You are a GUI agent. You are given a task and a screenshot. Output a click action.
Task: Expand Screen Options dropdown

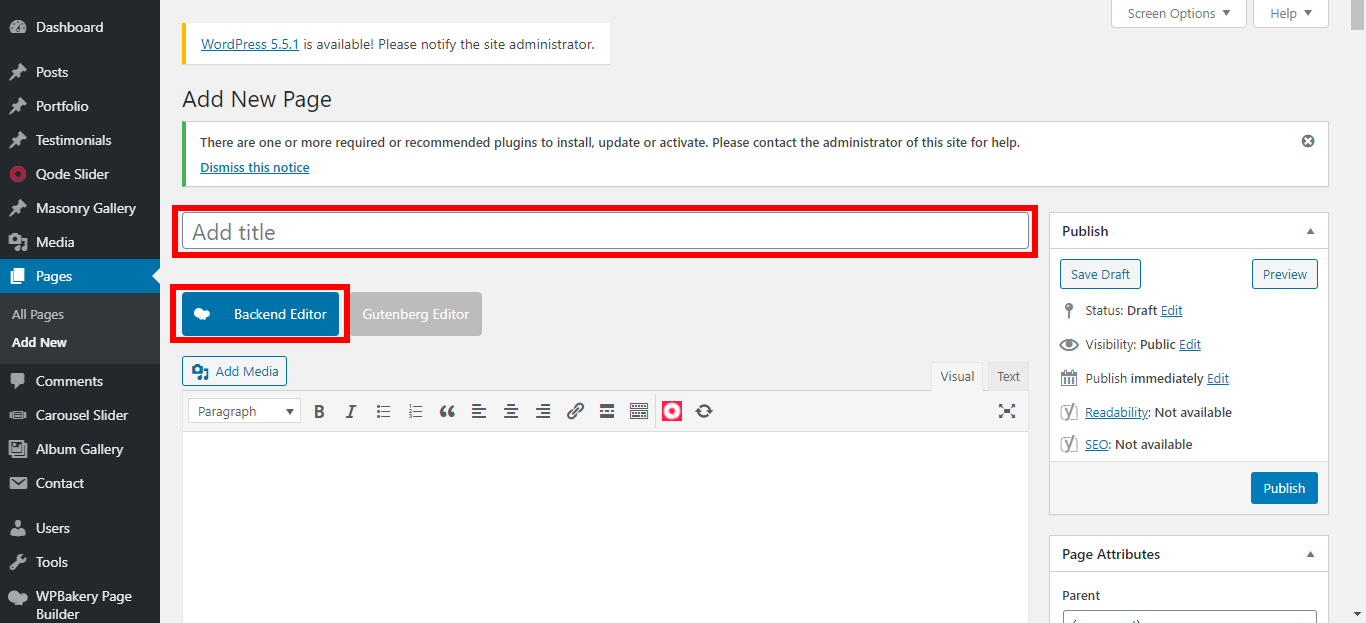tap(1179, 13)
